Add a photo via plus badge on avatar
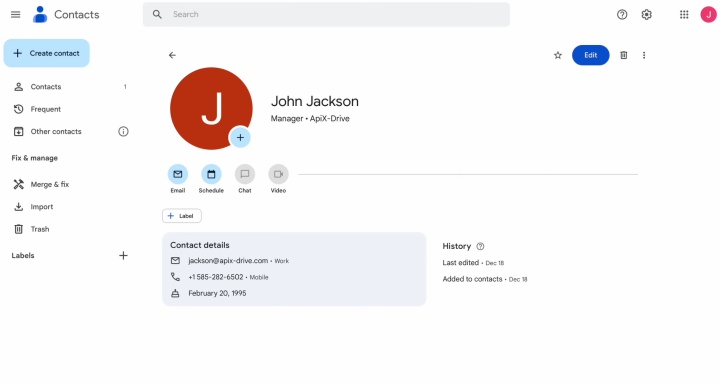This screenshot has width=720, height=384. coord(240,137)
